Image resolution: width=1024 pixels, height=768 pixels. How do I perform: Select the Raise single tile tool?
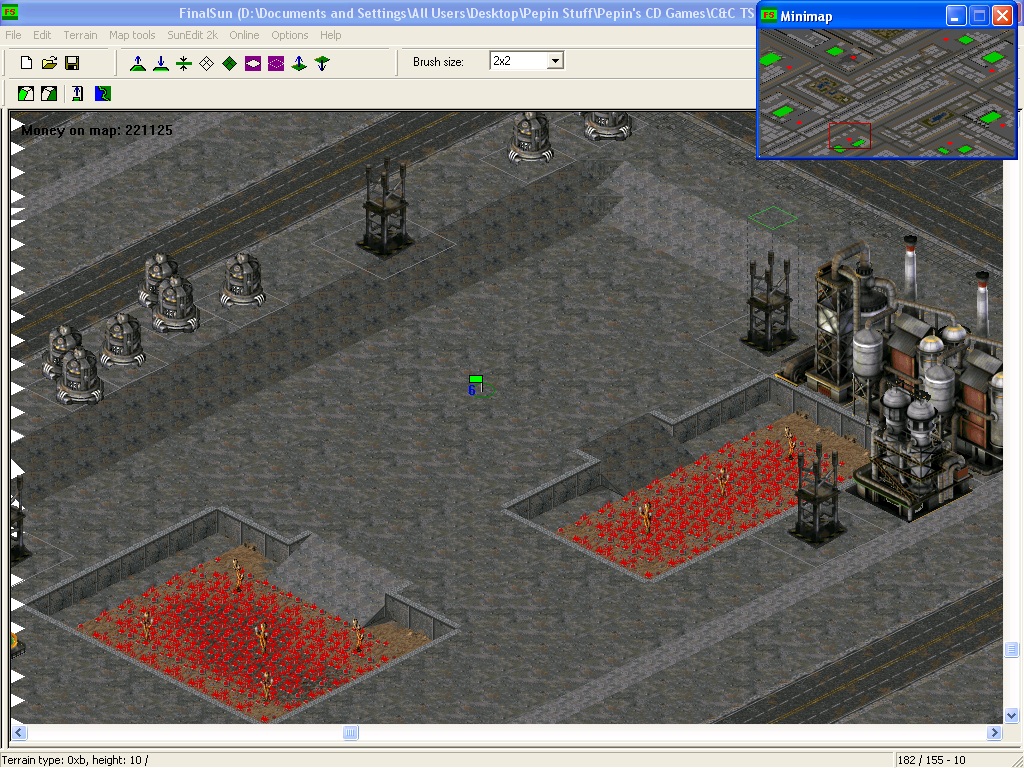click(299, 63)
